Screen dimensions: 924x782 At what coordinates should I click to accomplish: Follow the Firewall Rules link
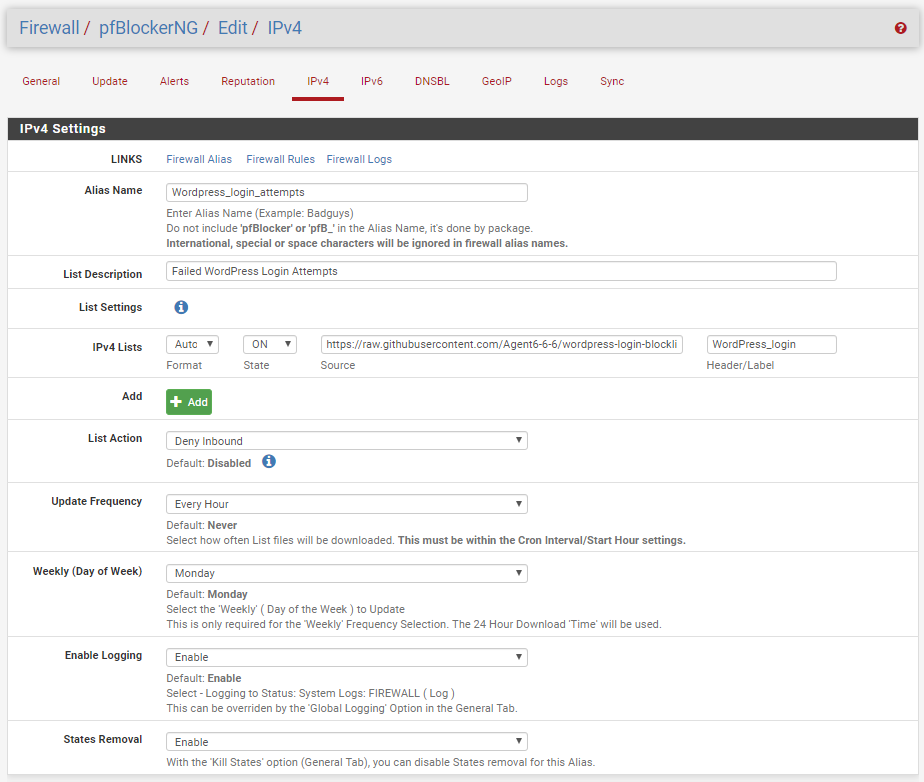tap(280, 159)
